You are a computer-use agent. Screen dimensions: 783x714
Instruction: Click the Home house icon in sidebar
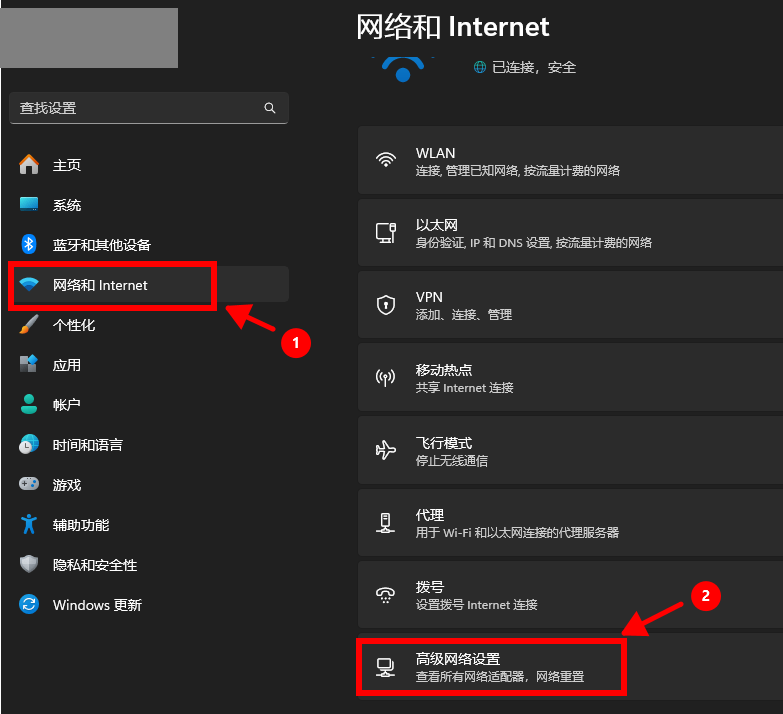[x=30, y=165]
